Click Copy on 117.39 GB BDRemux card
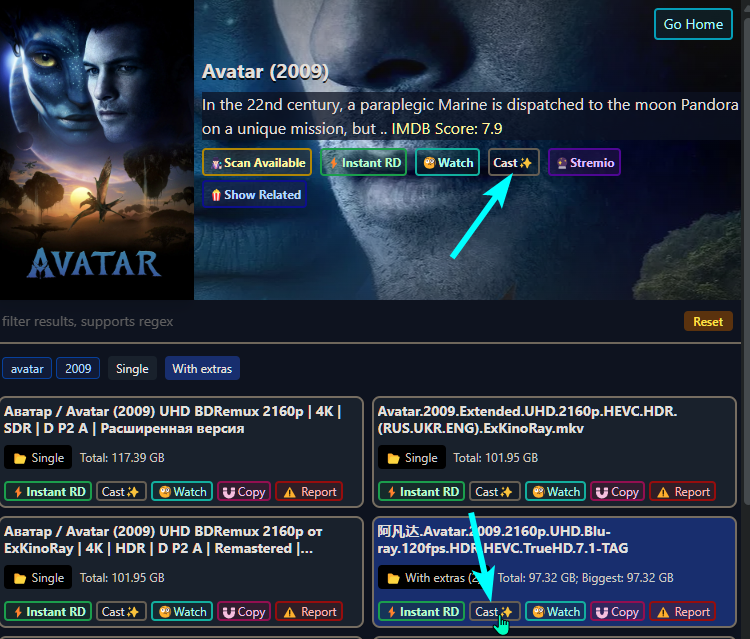The width and height of the screenshot is (750, 639). [244, 492]
